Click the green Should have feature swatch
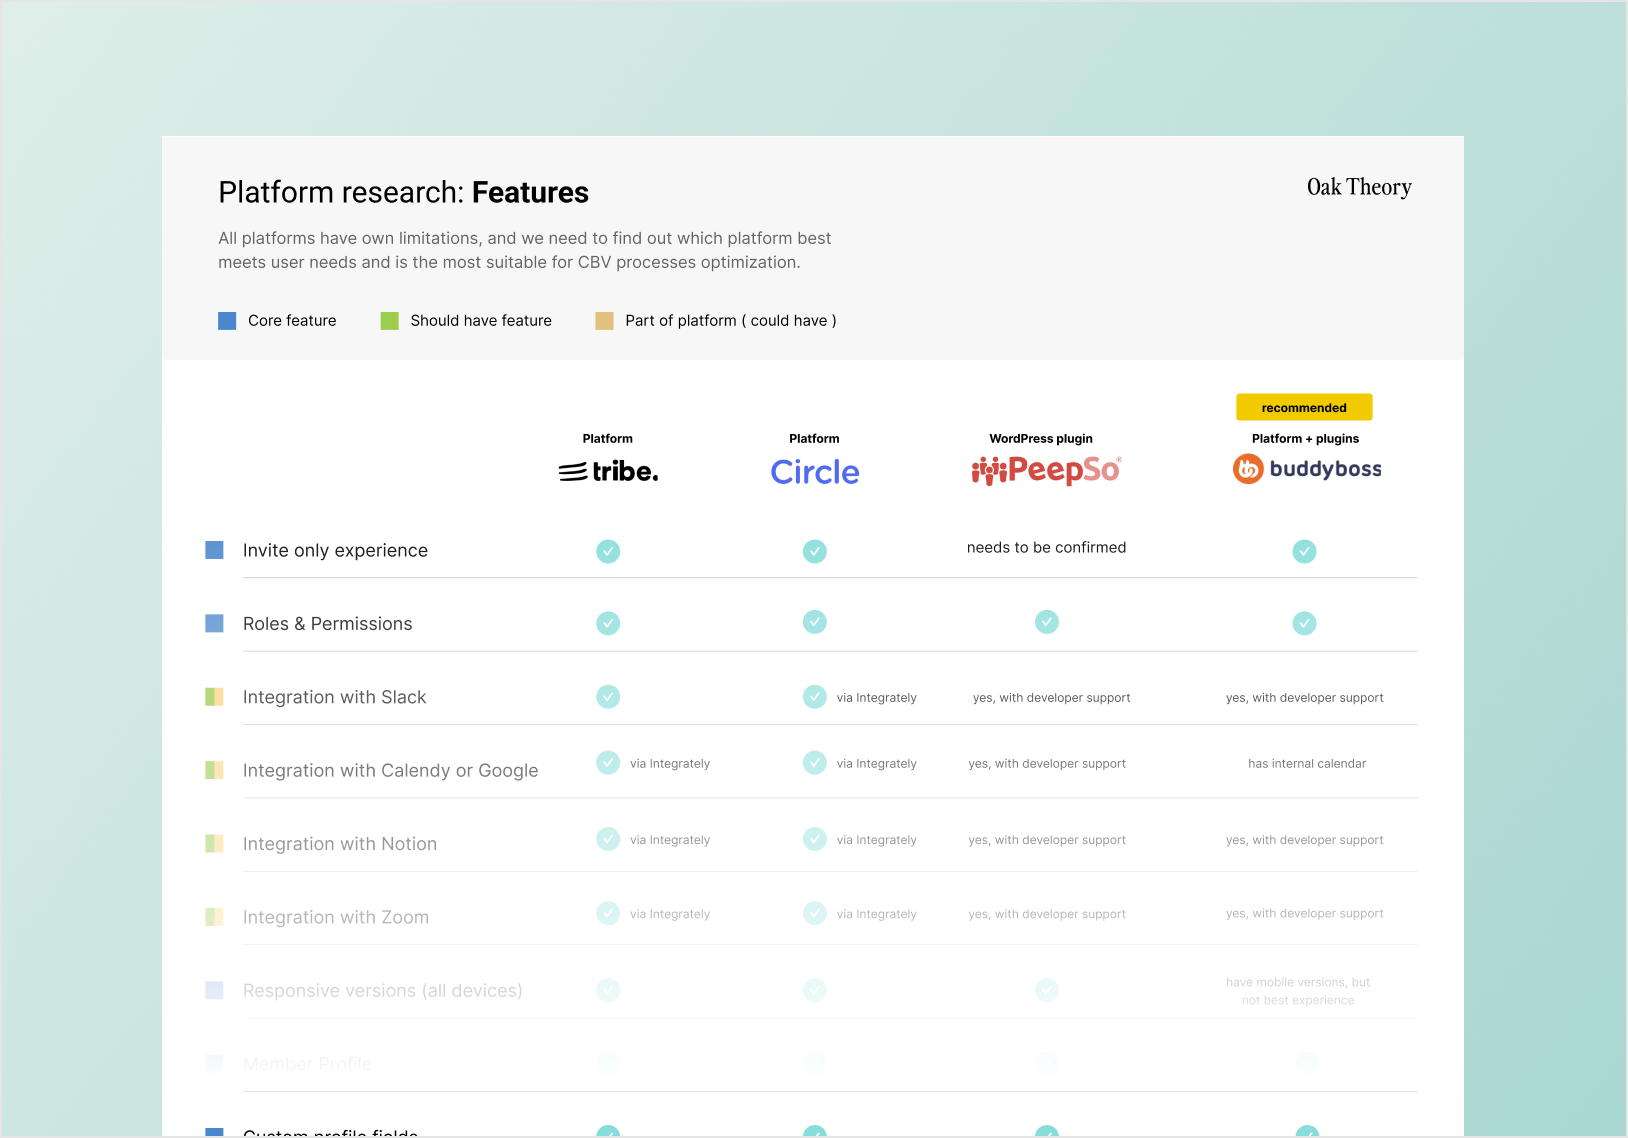 390,321
